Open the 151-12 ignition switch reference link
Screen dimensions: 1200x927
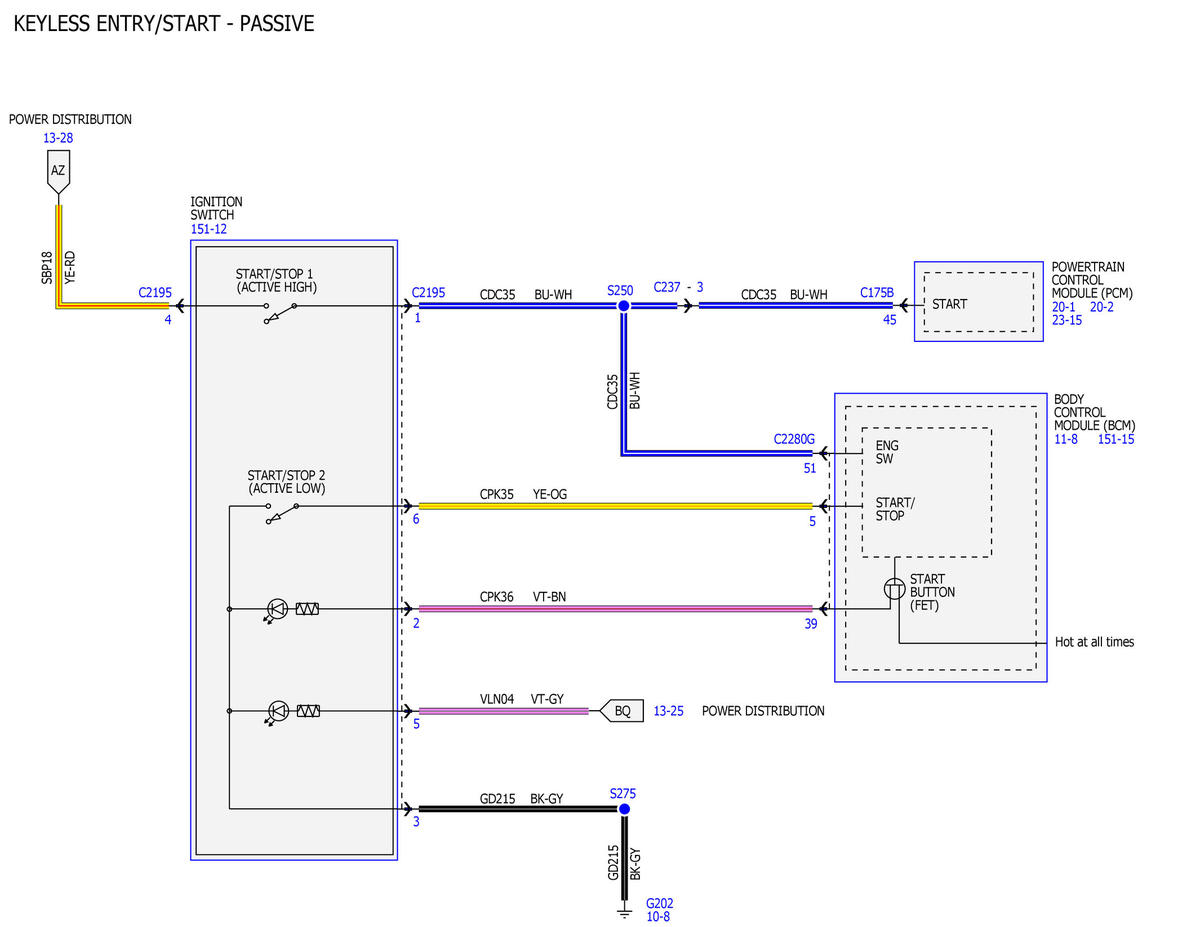208,229
